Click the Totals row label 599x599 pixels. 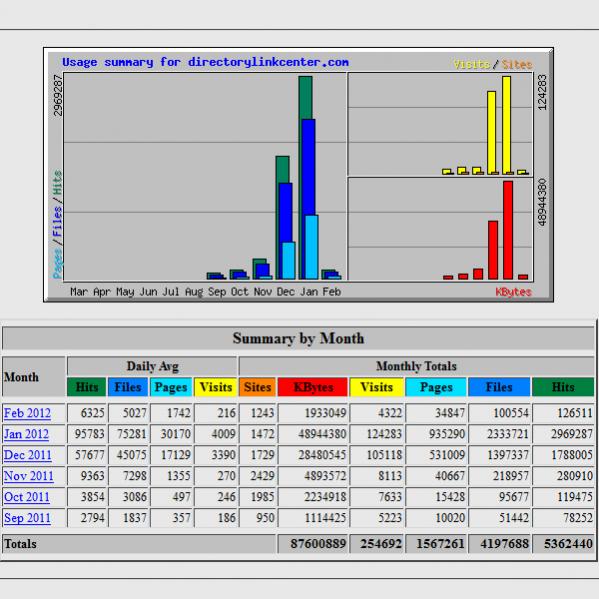(x=20, y=544)
